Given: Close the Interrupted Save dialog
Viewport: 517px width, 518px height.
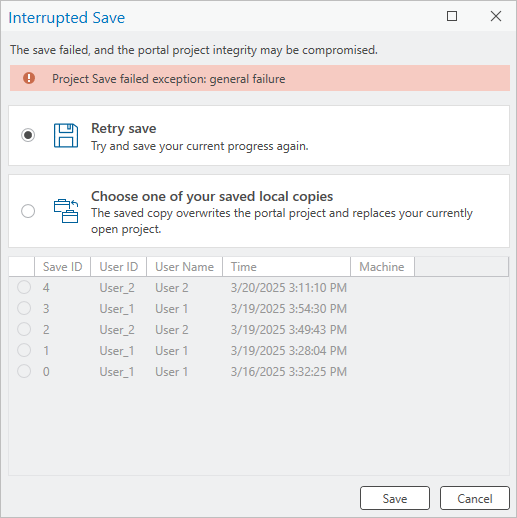Looking at the screenshot, I should 496,16.
